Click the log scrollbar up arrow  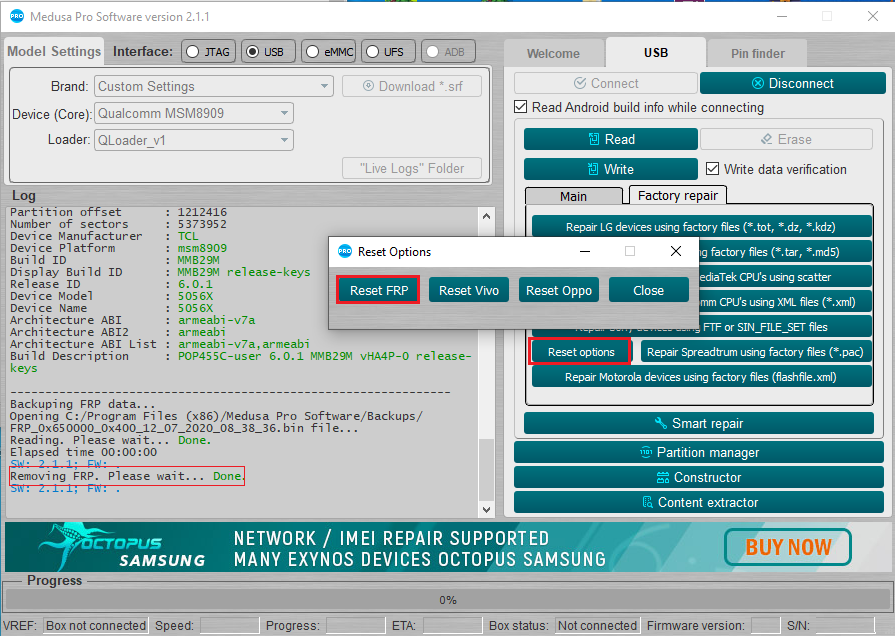(486, 216)
